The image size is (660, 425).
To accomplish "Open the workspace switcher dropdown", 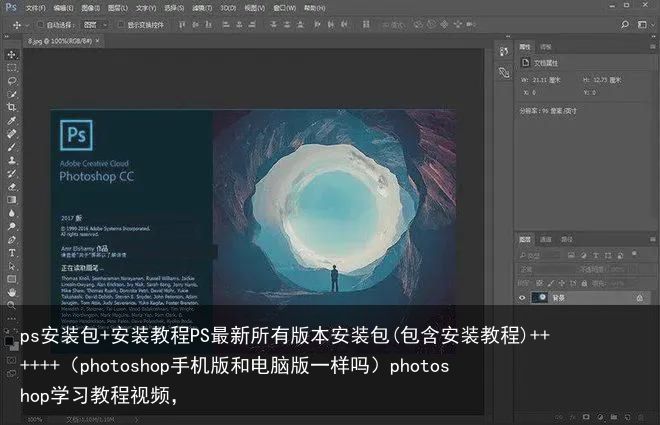I will (645, 25).
